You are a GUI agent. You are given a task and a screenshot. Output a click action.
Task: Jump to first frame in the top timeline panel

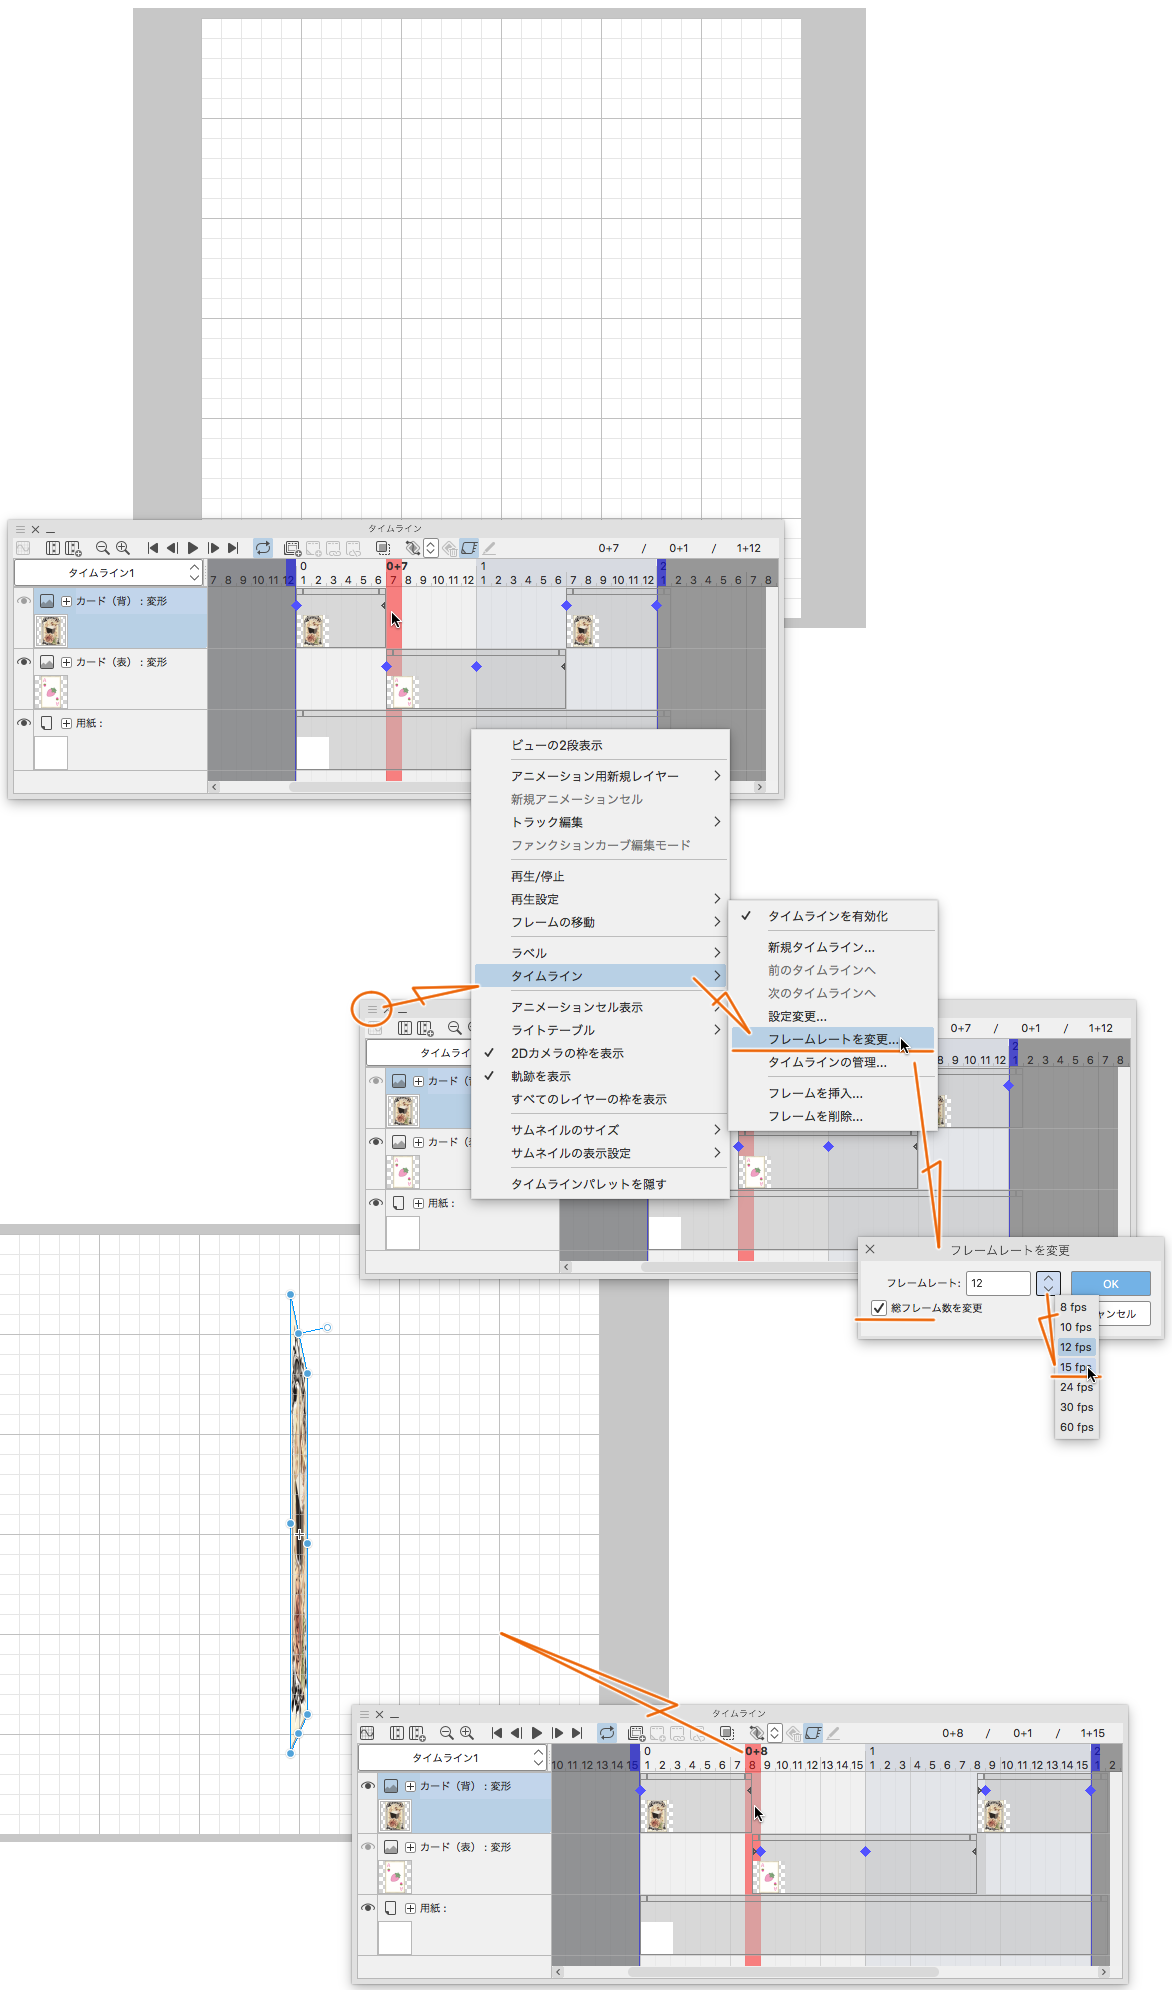[153, 548]
